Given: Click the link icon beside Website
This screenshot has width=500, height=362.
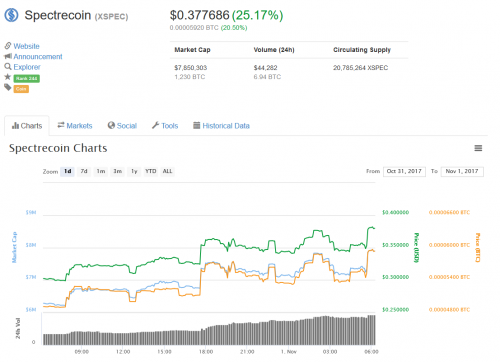Looking at the screenshot, I should (8, 45).
